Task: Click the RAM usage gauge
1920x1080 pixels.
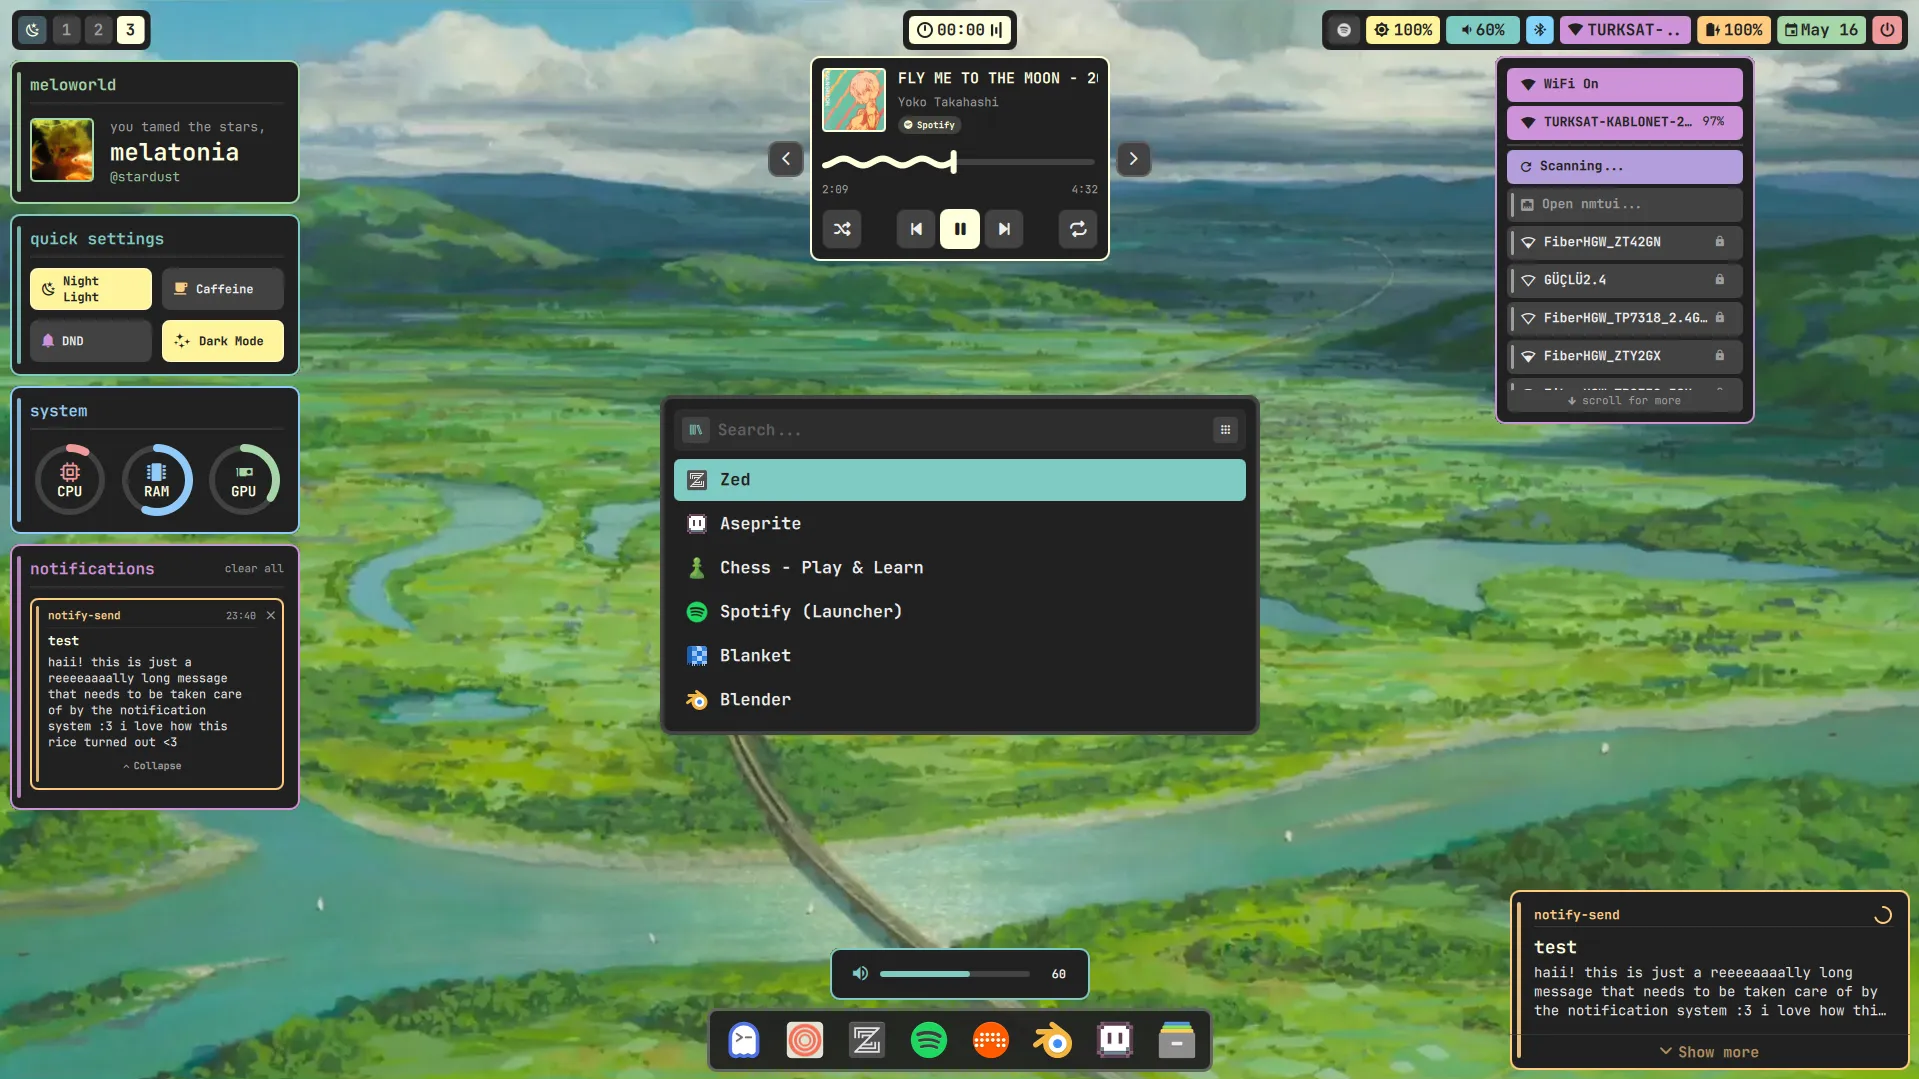Action: tap(157, 480)
